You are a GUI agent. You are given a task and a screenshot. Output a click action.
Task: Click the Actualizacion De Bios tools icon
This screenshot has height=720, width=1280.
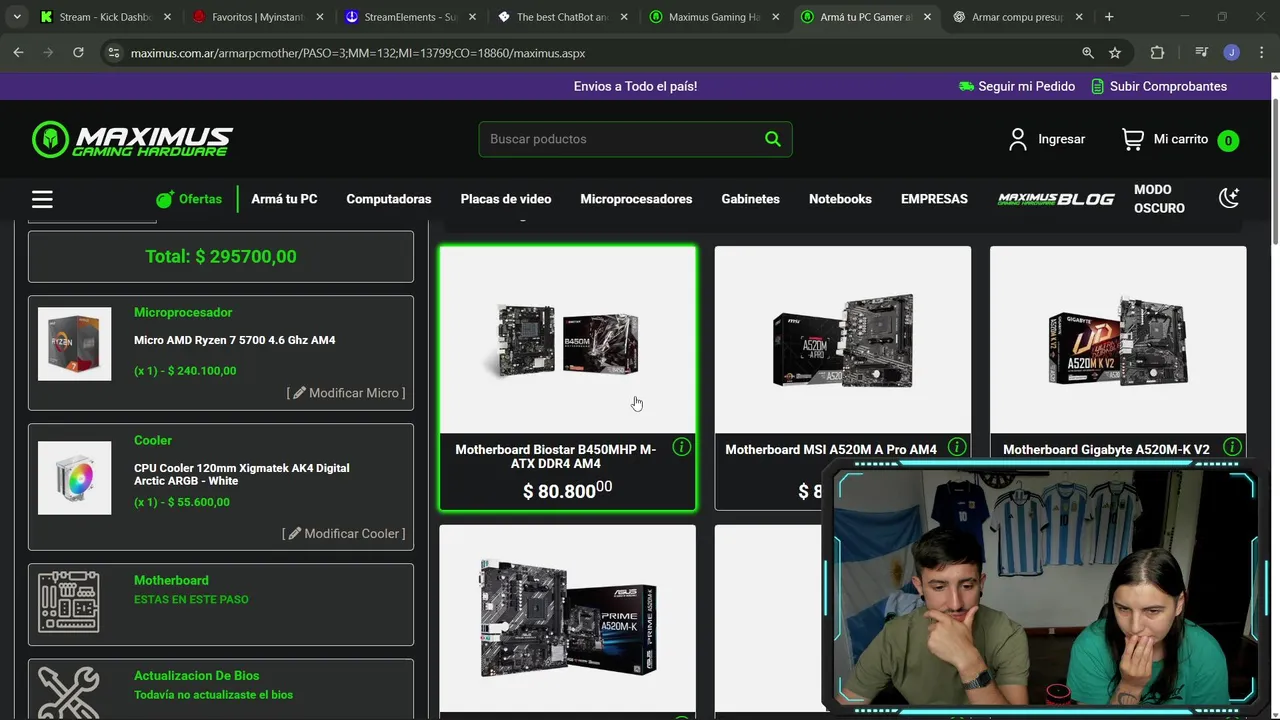[x=68, y=692]
